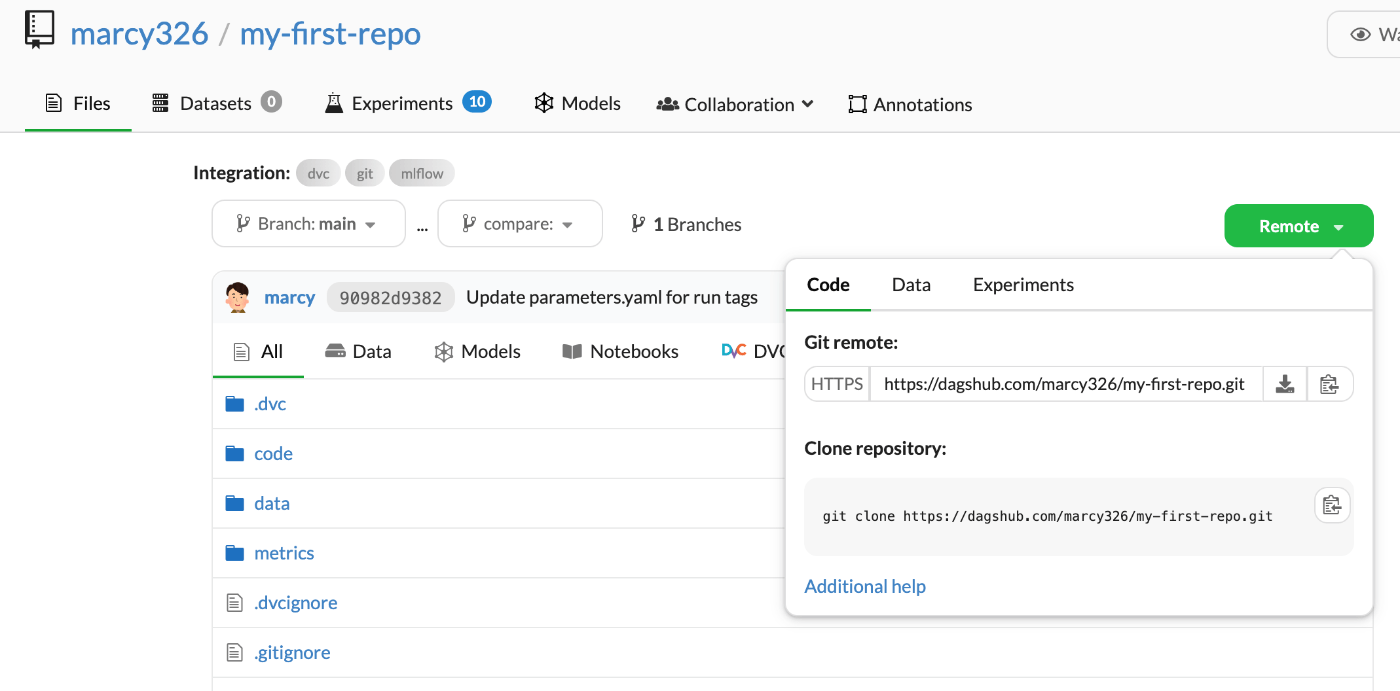Click the repository book icon

(x=40, y=31)
